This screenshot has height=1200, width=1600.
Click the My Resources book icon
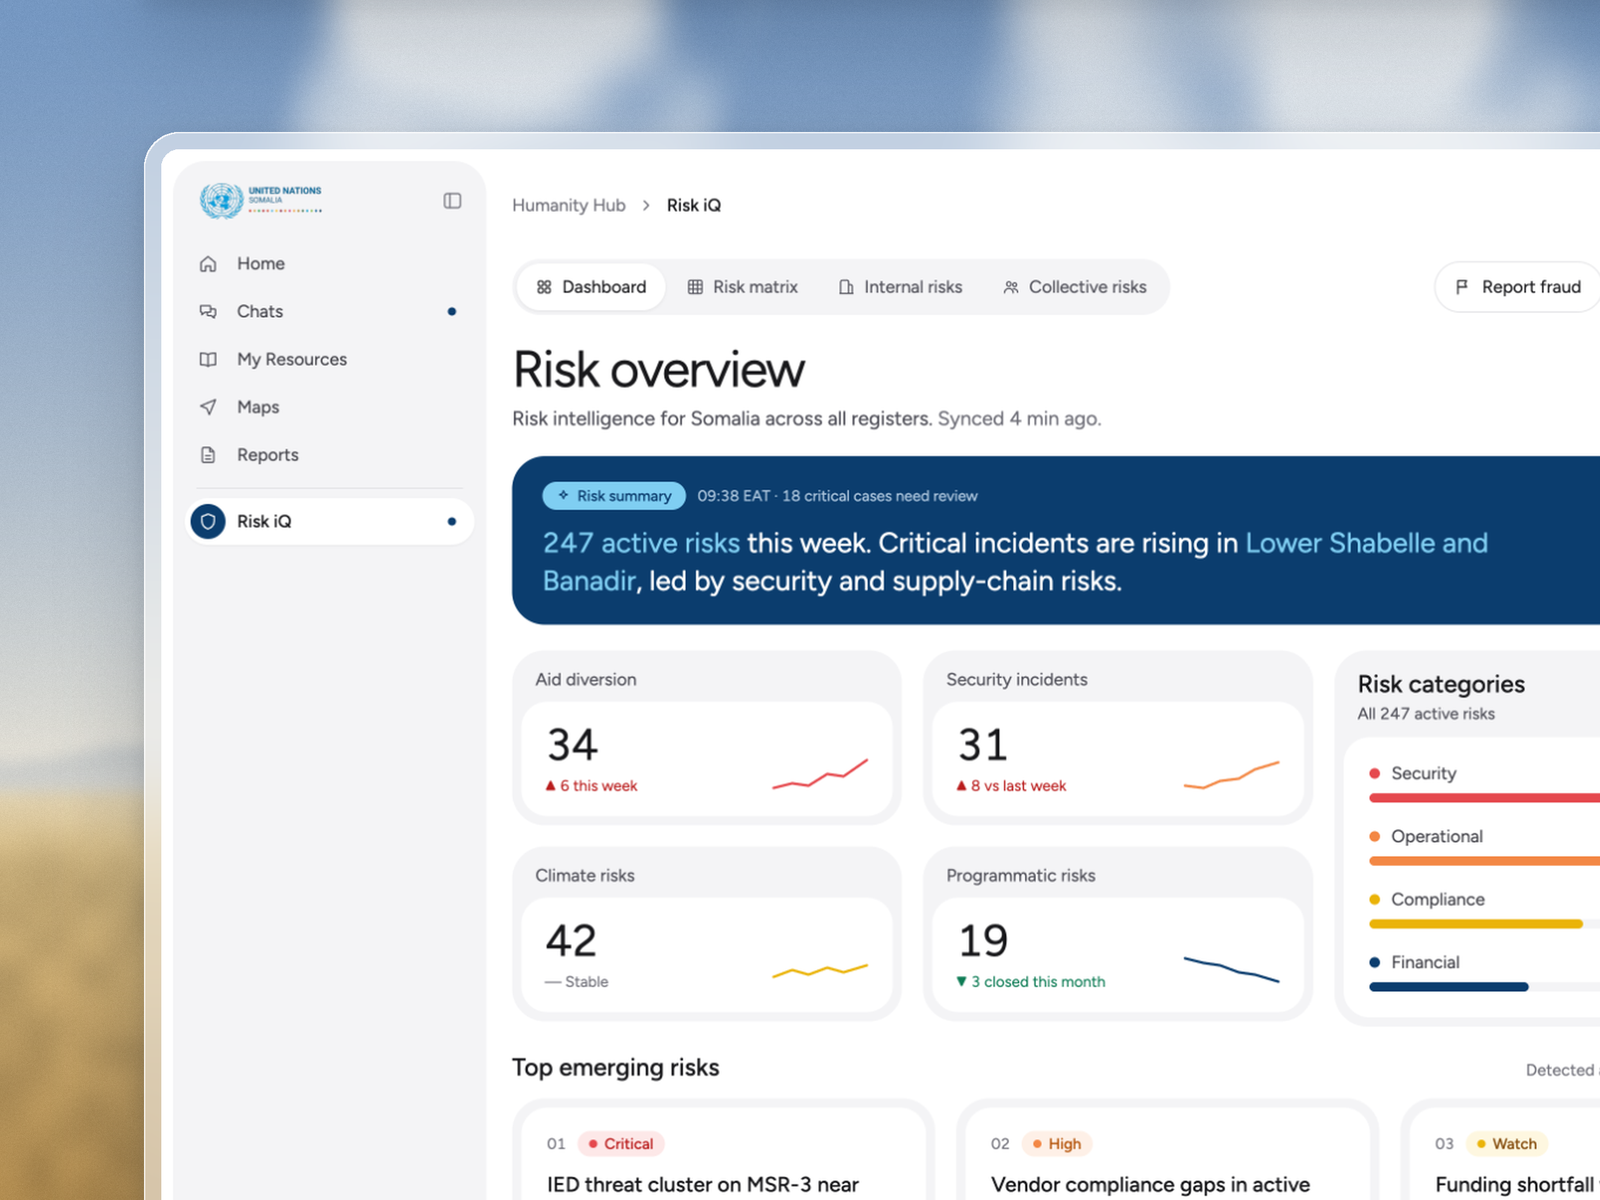[208, 360]
